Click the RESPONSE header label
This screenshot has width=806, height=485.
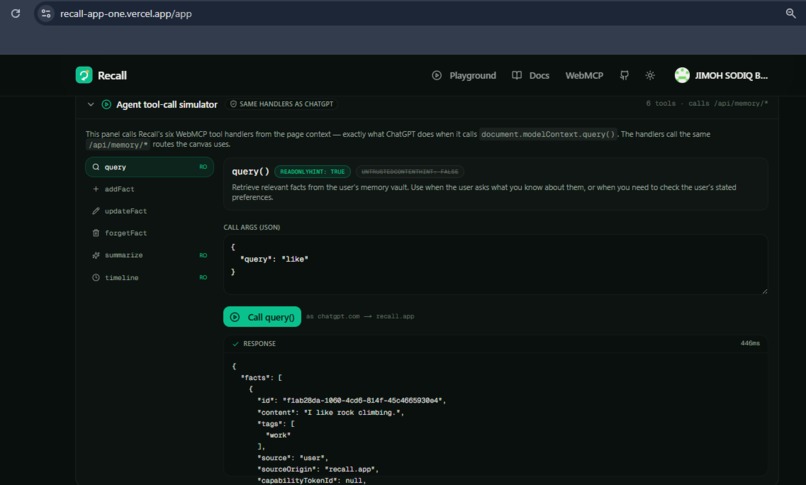pyautogui.click(x=259, y=344)
